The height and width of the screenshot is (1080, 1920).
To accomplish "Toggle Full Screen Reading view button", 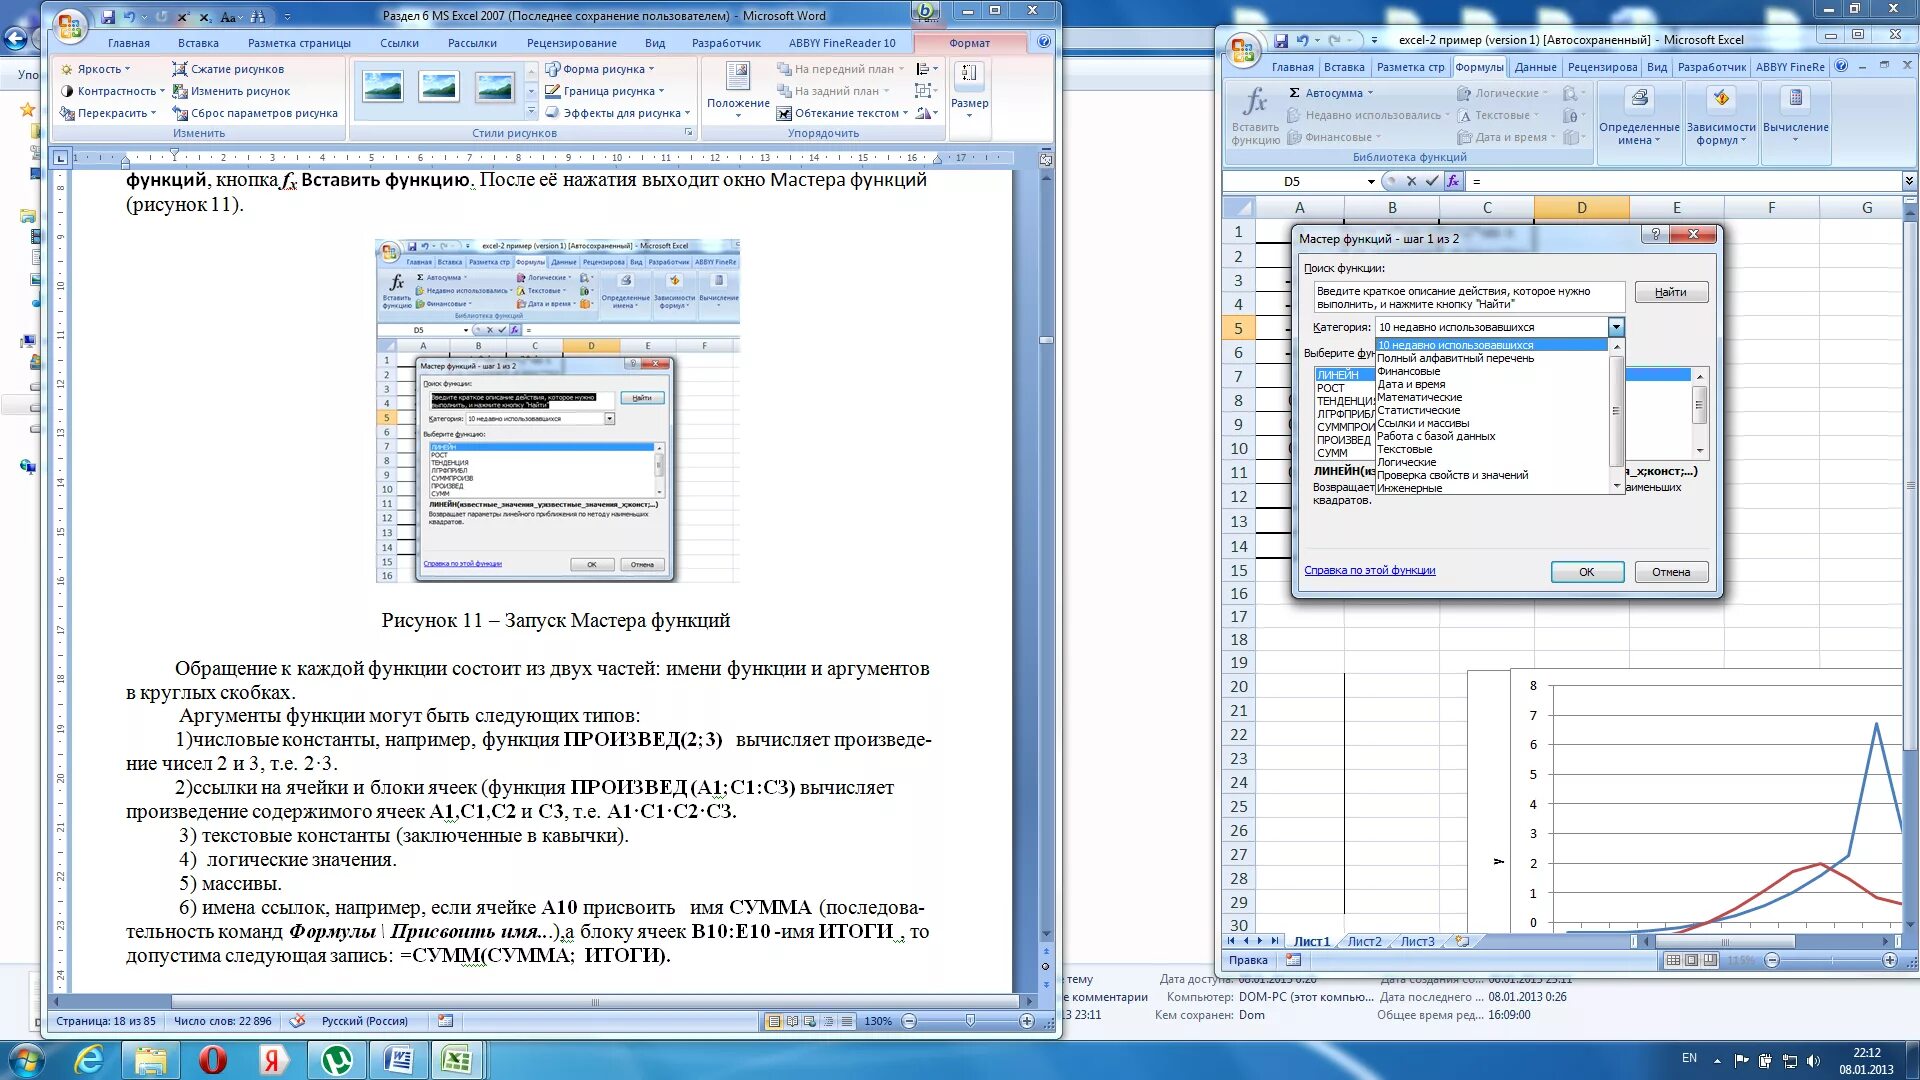I will pyautogui.click(x=792, y=1021).
